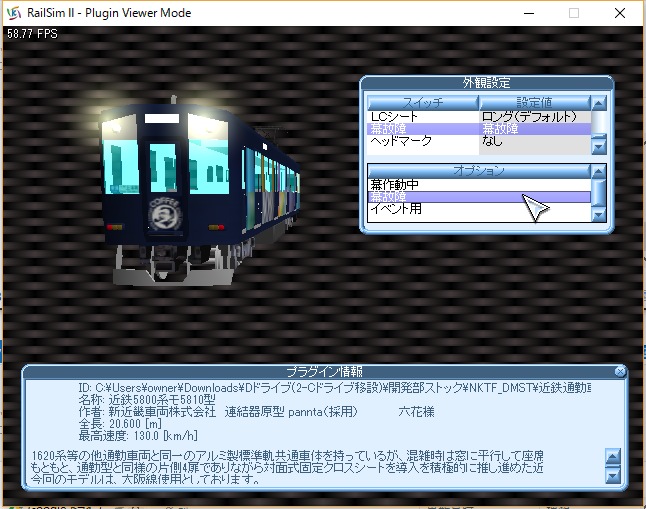Viewport: 646px width, 509px height.
Task: Click the 名称: 近鉄5800系モ5810型 line
Action: click(x=147, y=400)
